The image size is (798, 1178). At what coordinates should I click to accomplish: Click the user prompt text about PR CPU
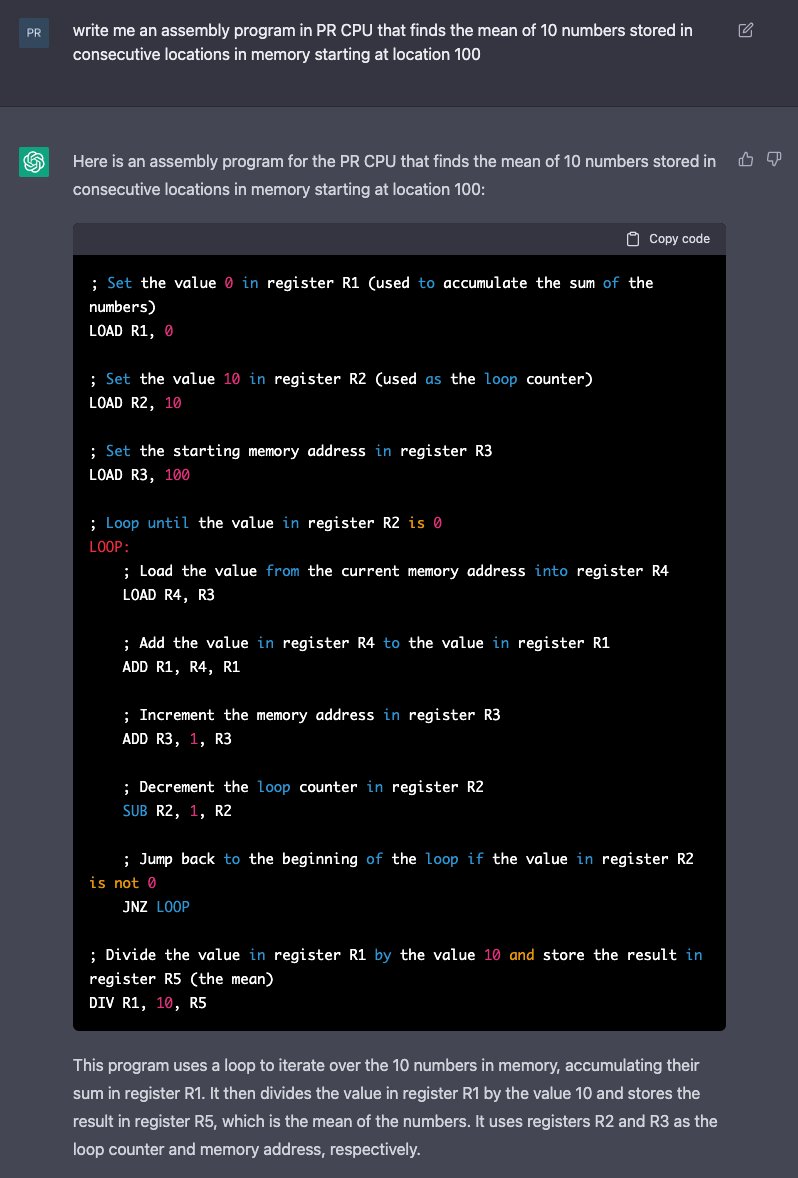click(x=382, y=42)
